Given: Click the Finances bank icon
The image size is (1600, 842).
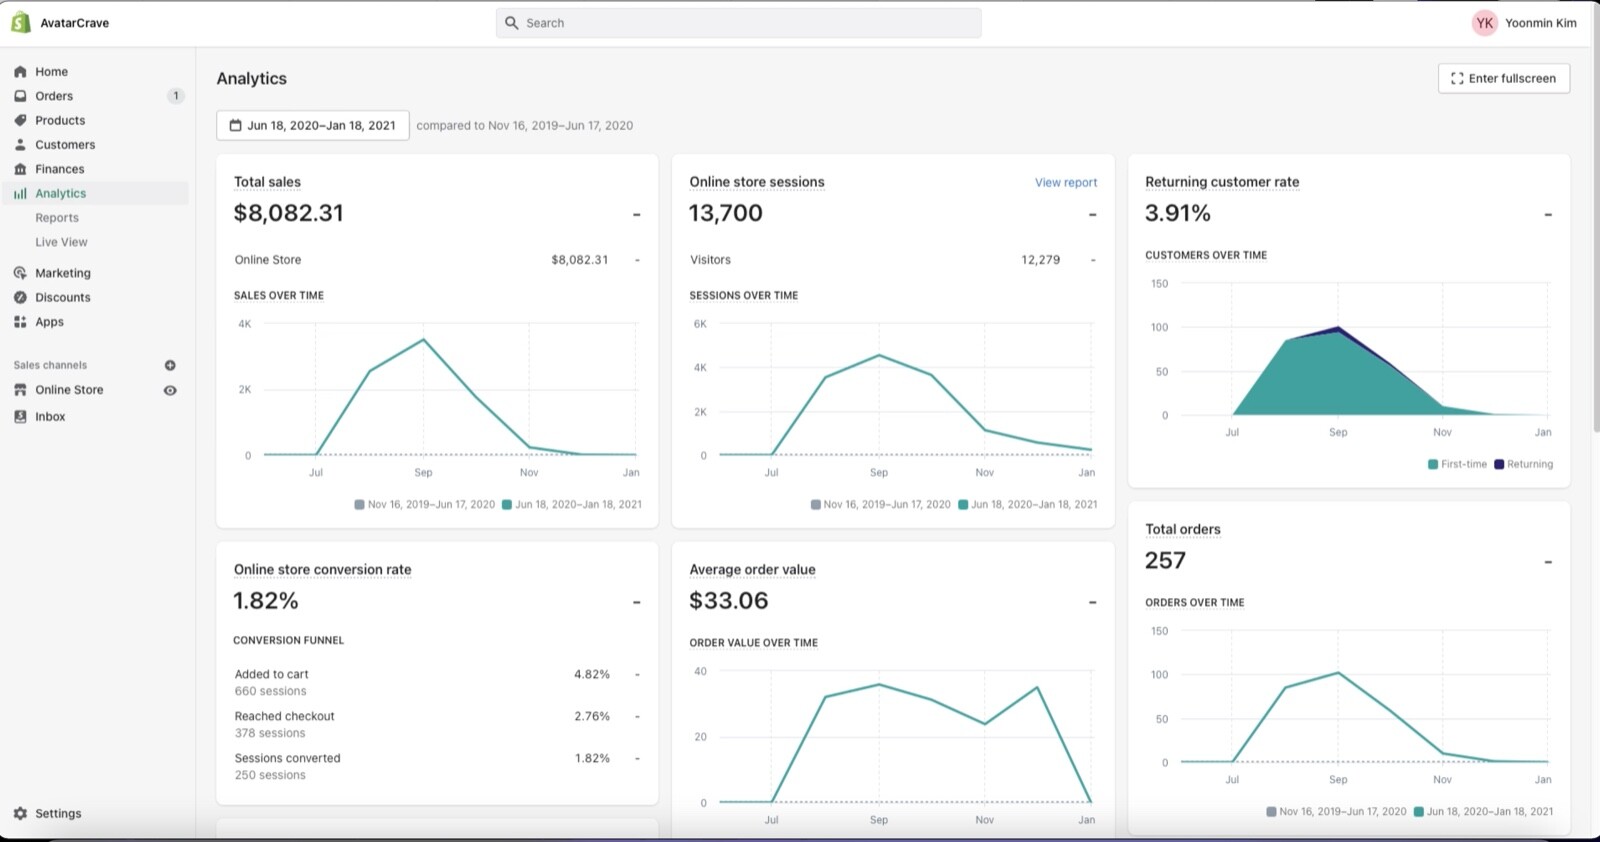Looking at the screenshot, I should point(20,169).
